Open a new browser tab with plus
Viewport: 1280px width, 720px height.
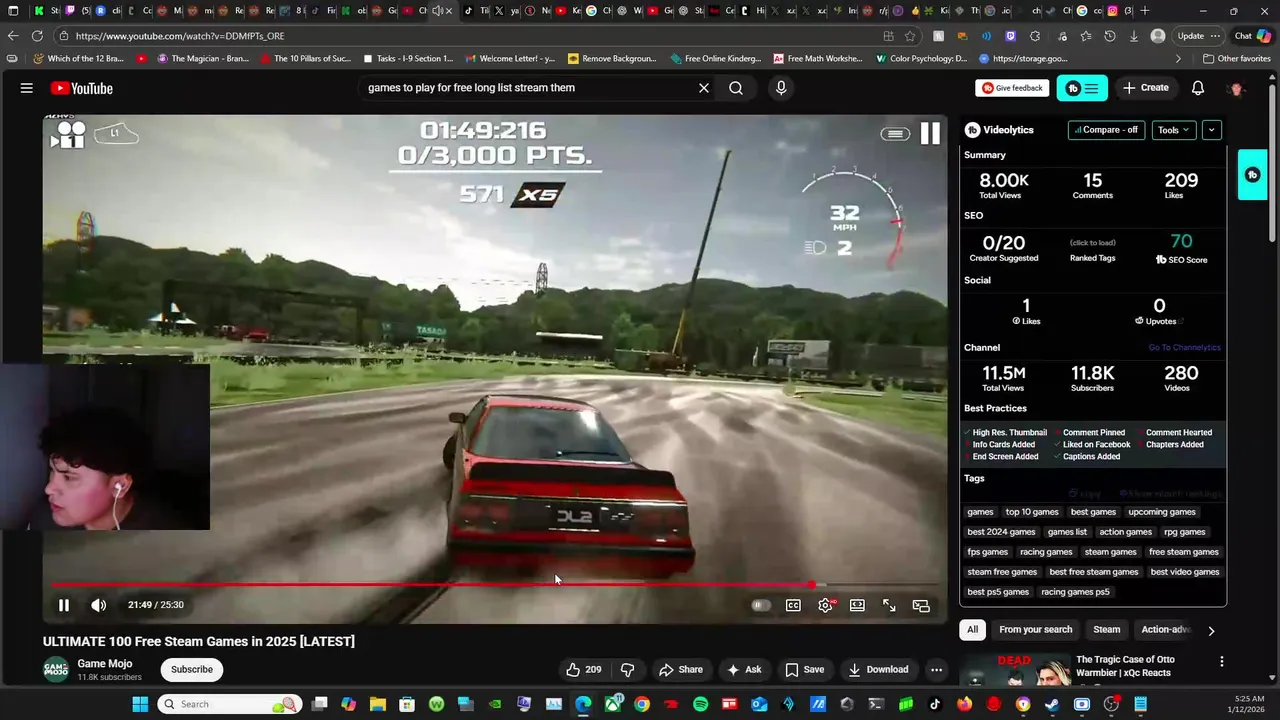pyautogui.click(x=1145, y=11)
